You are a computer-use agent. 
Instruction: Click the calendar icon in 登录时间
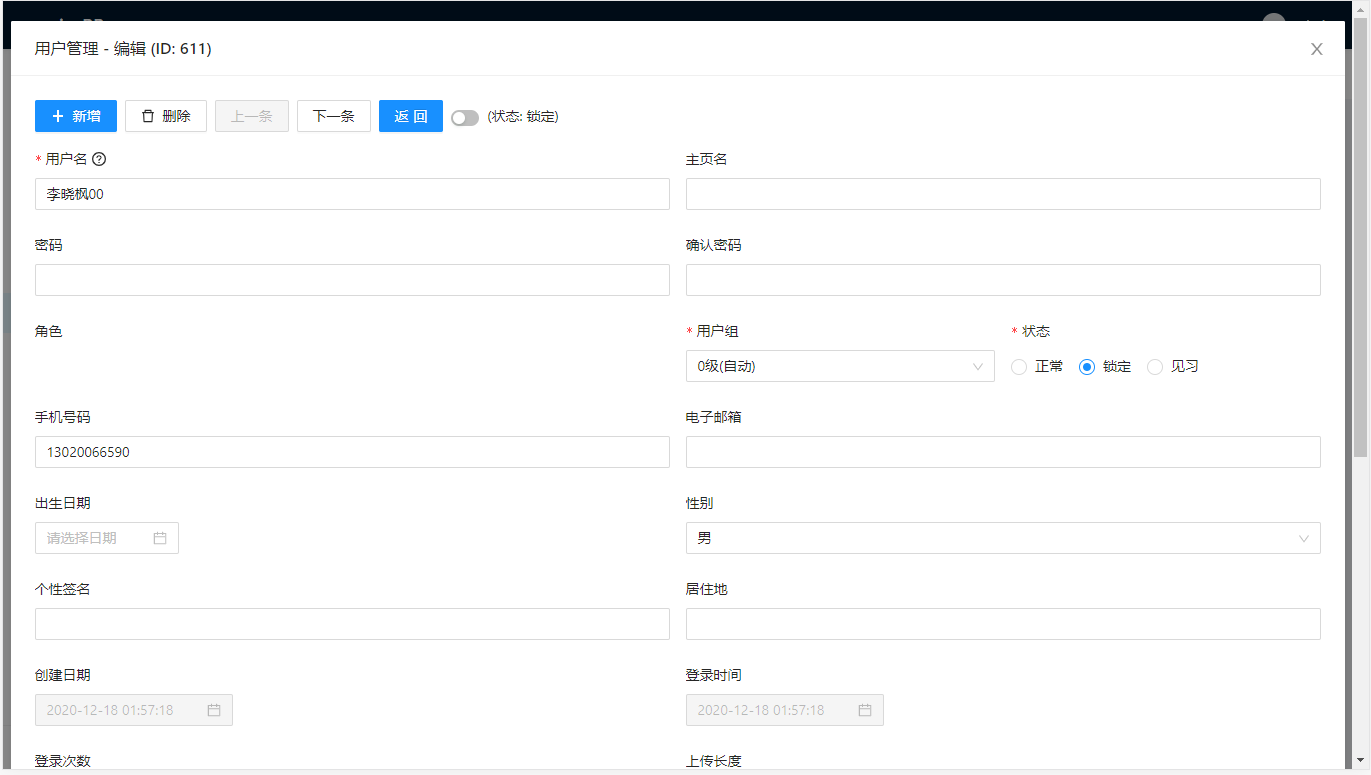pyautogui.click(x=865, y=710)
